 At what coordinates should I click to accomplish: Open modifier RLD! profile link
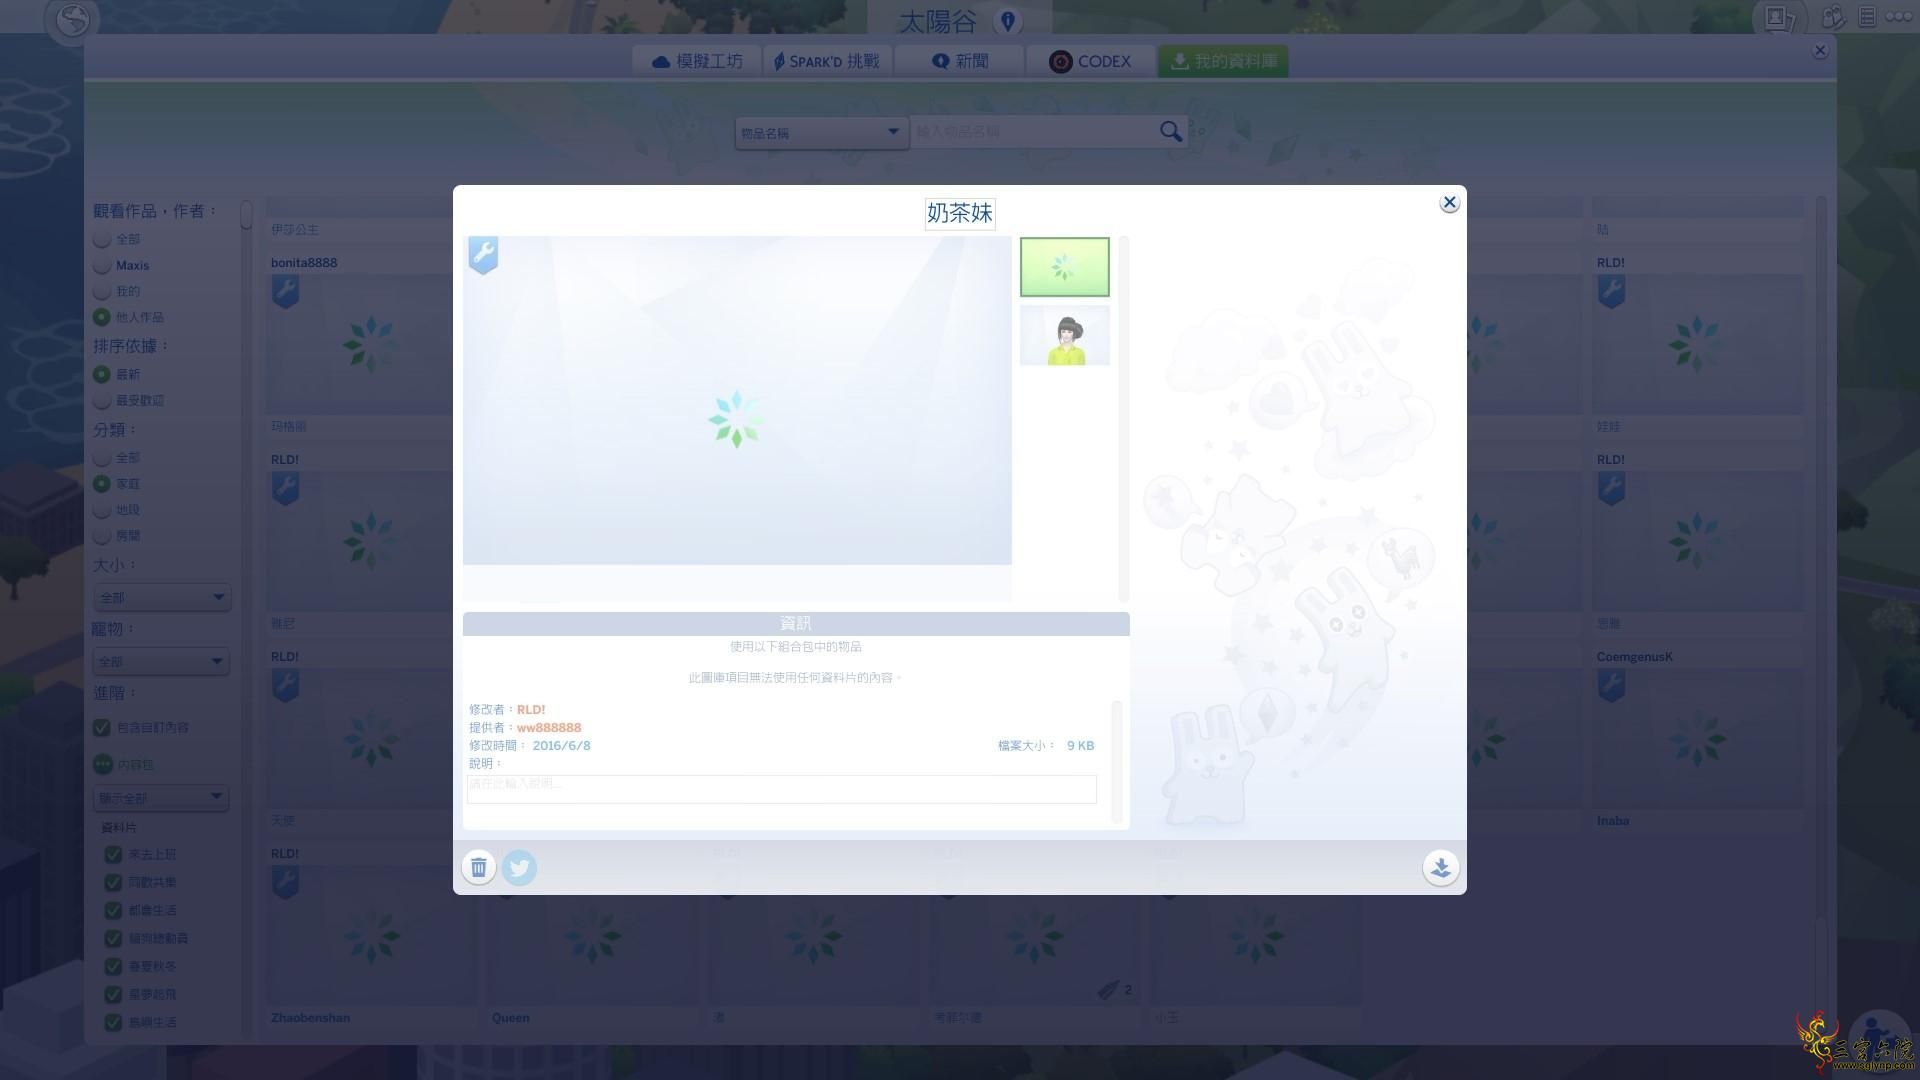click(x=531, y=710)
